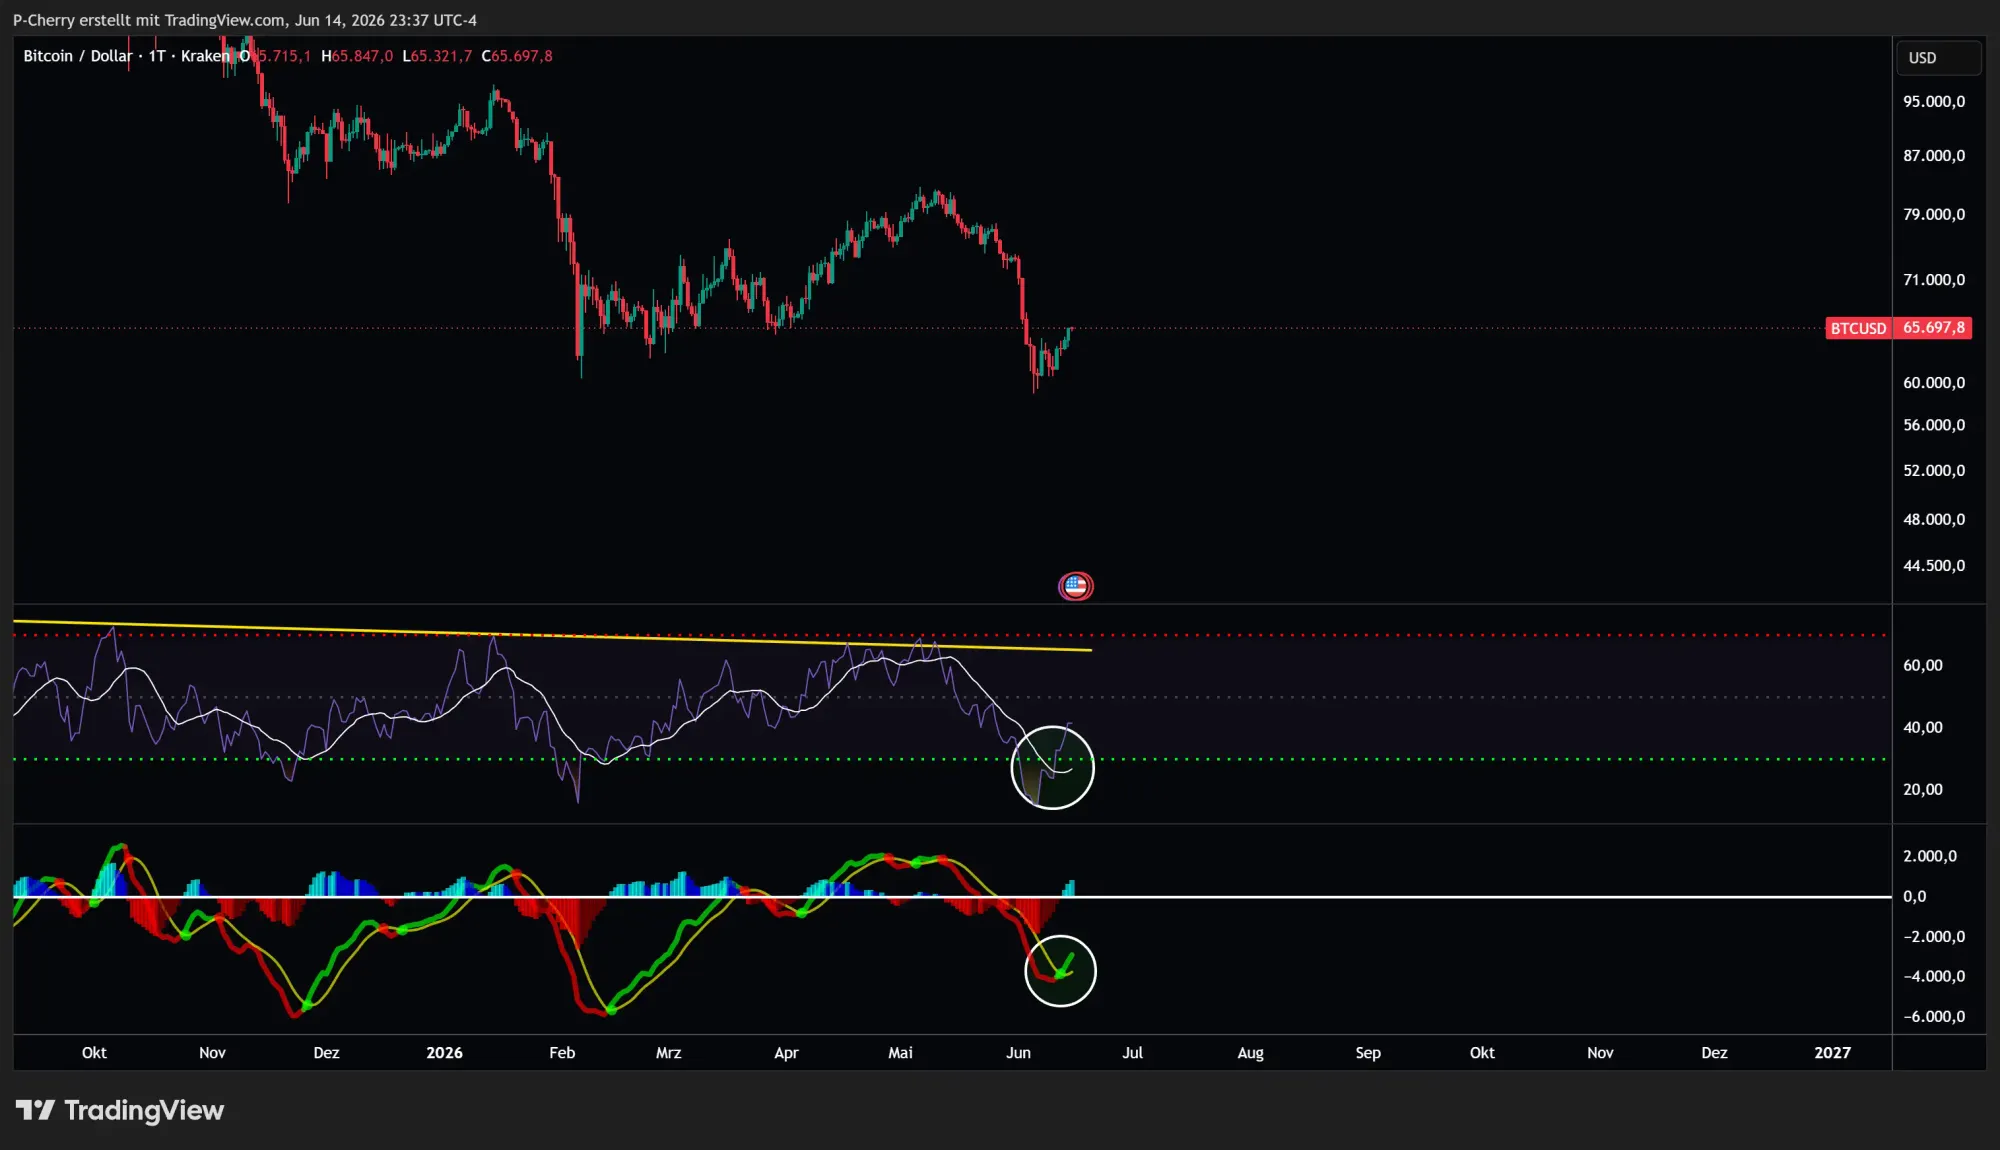Click the Jun label on time axis
Screen dimensions: 2000x1150
(x=1018, y=1053)
